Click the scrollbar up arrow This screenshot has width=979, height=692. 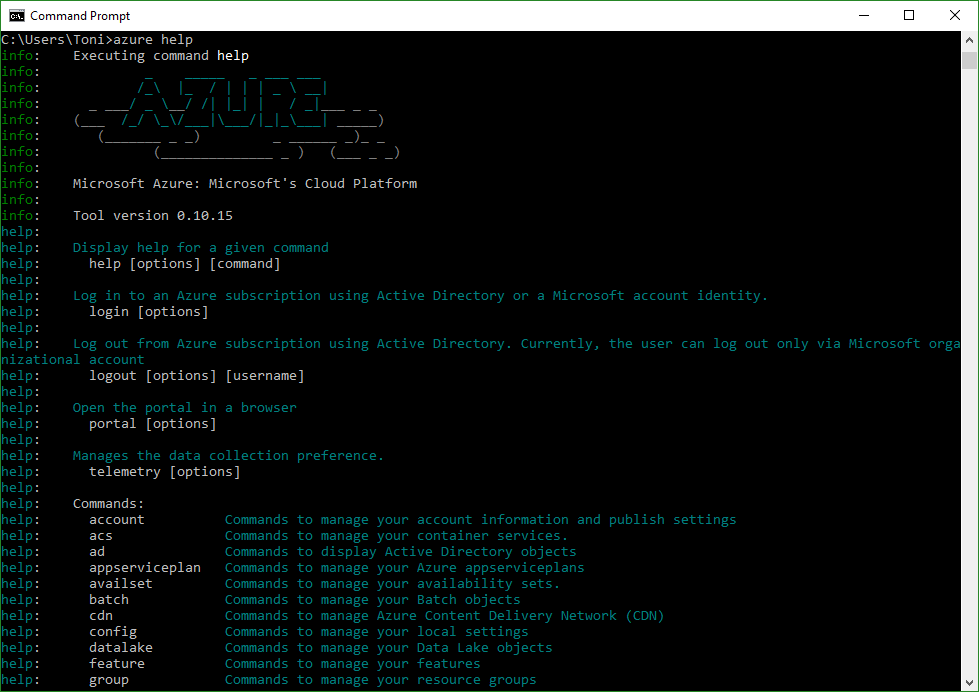pyautogui.click(x=971, y=38)
